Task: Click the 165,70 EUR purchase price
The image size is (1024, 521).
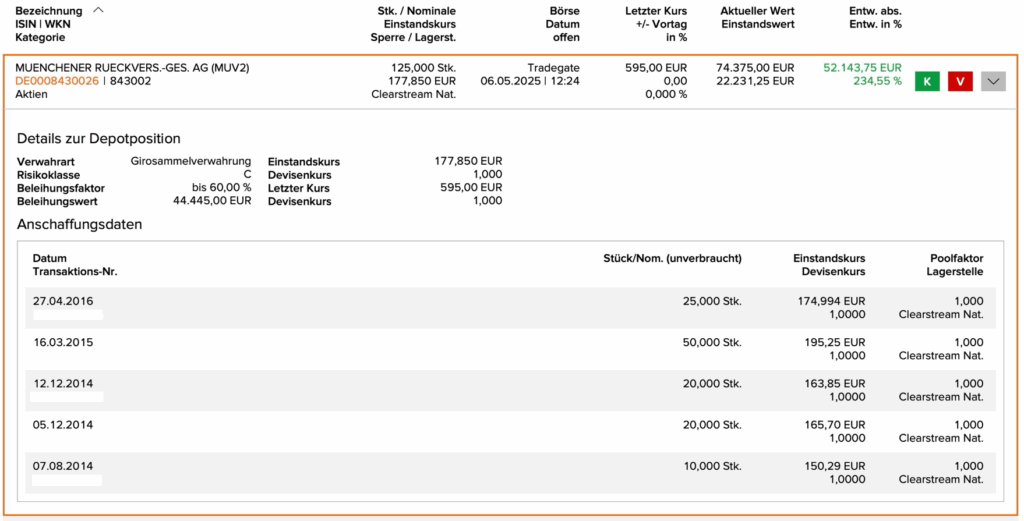Action: (x=835, y=424)
